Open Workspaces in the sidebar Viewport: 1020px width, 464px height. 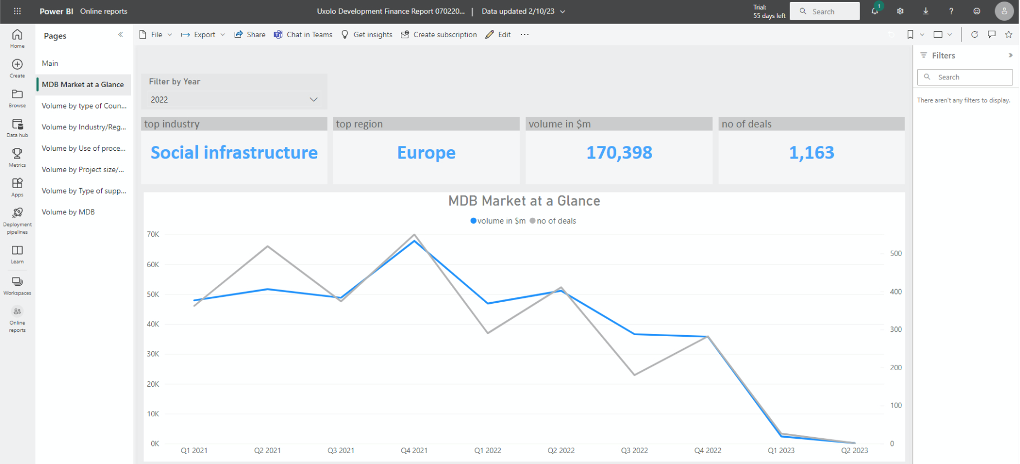(18, 285)
